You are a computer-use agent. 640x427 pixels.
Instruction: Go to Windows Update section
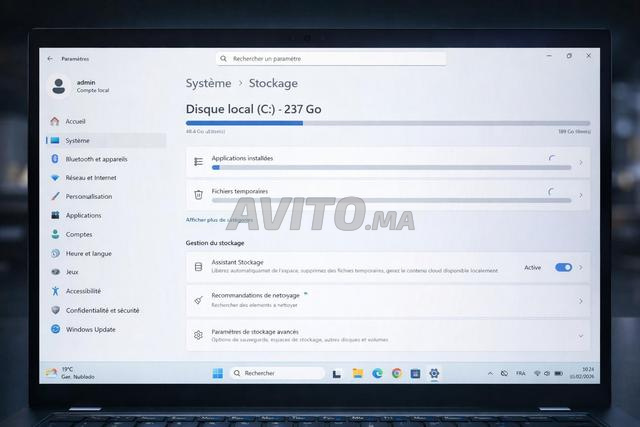click(x=90, y=329)
